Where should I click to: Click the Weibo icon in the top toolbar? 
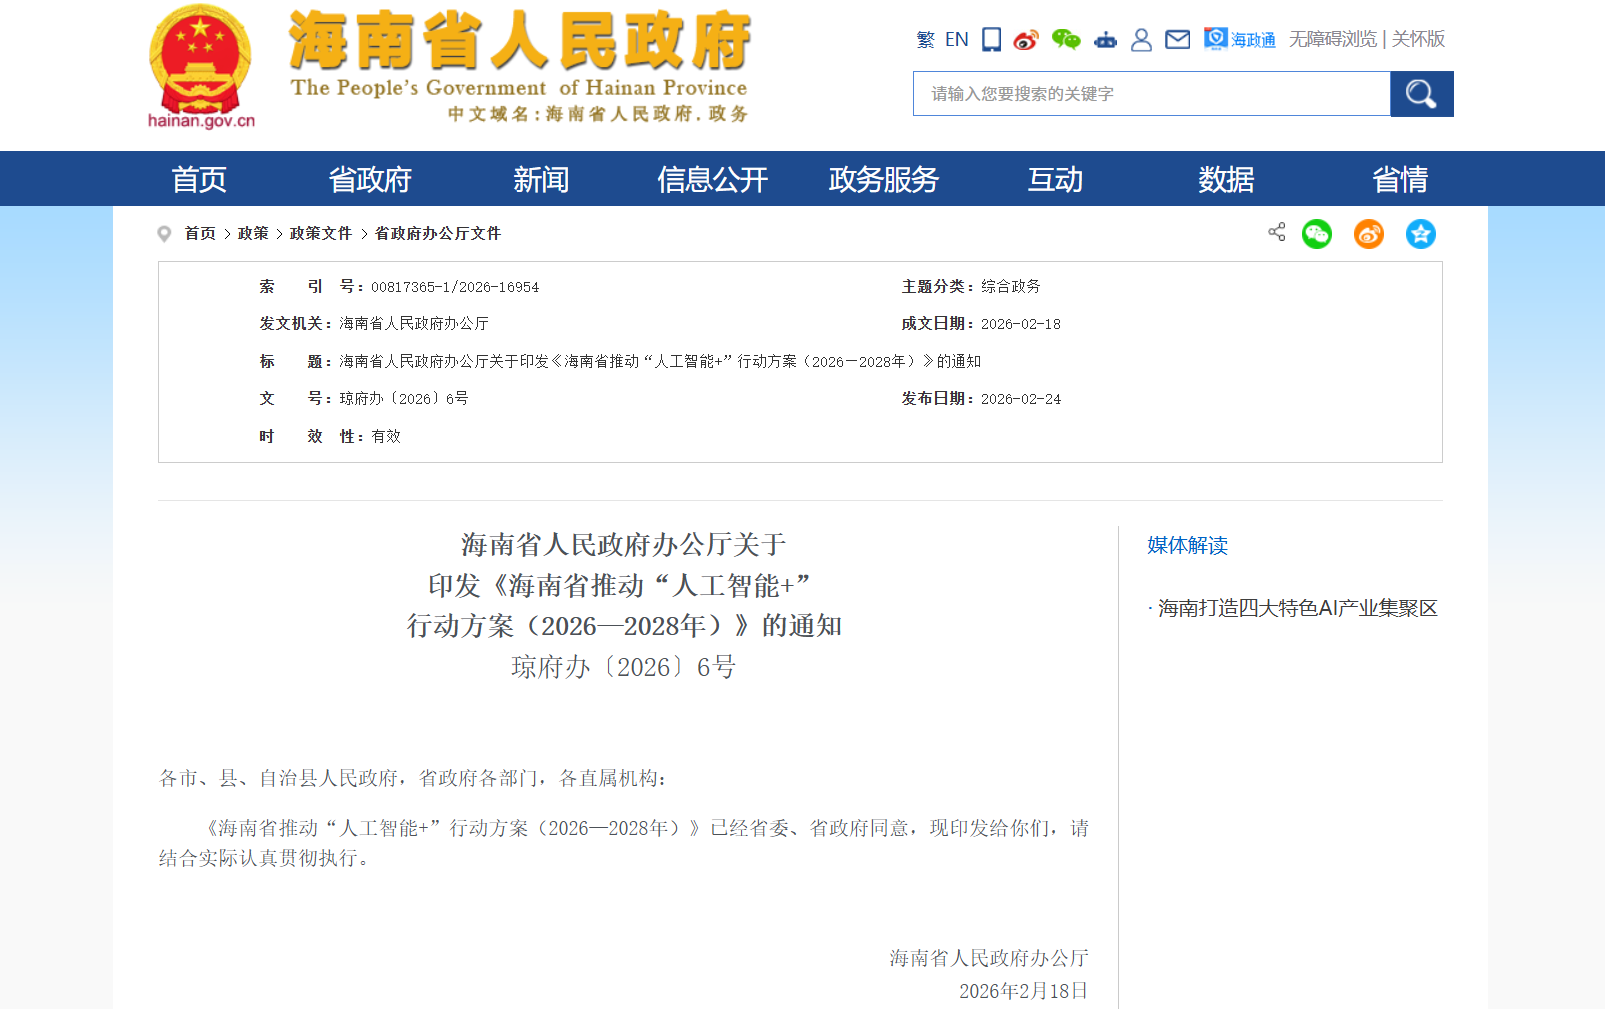point(1026,39)
